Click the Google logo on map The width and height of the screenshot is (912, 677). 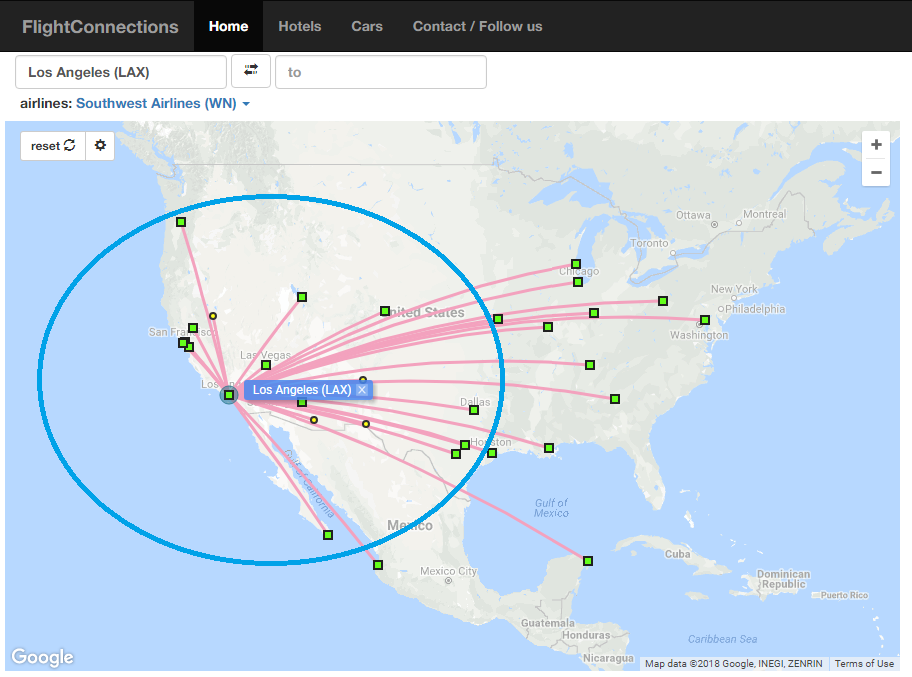[x=42, y=657]
